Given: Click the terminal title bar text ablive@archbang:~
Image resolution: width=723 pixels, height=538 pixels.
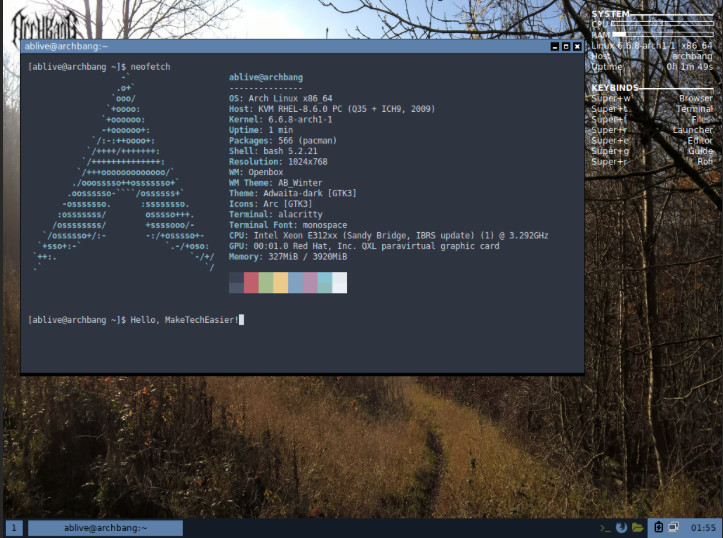Looking at the screenshot, I should click(66, 46).
